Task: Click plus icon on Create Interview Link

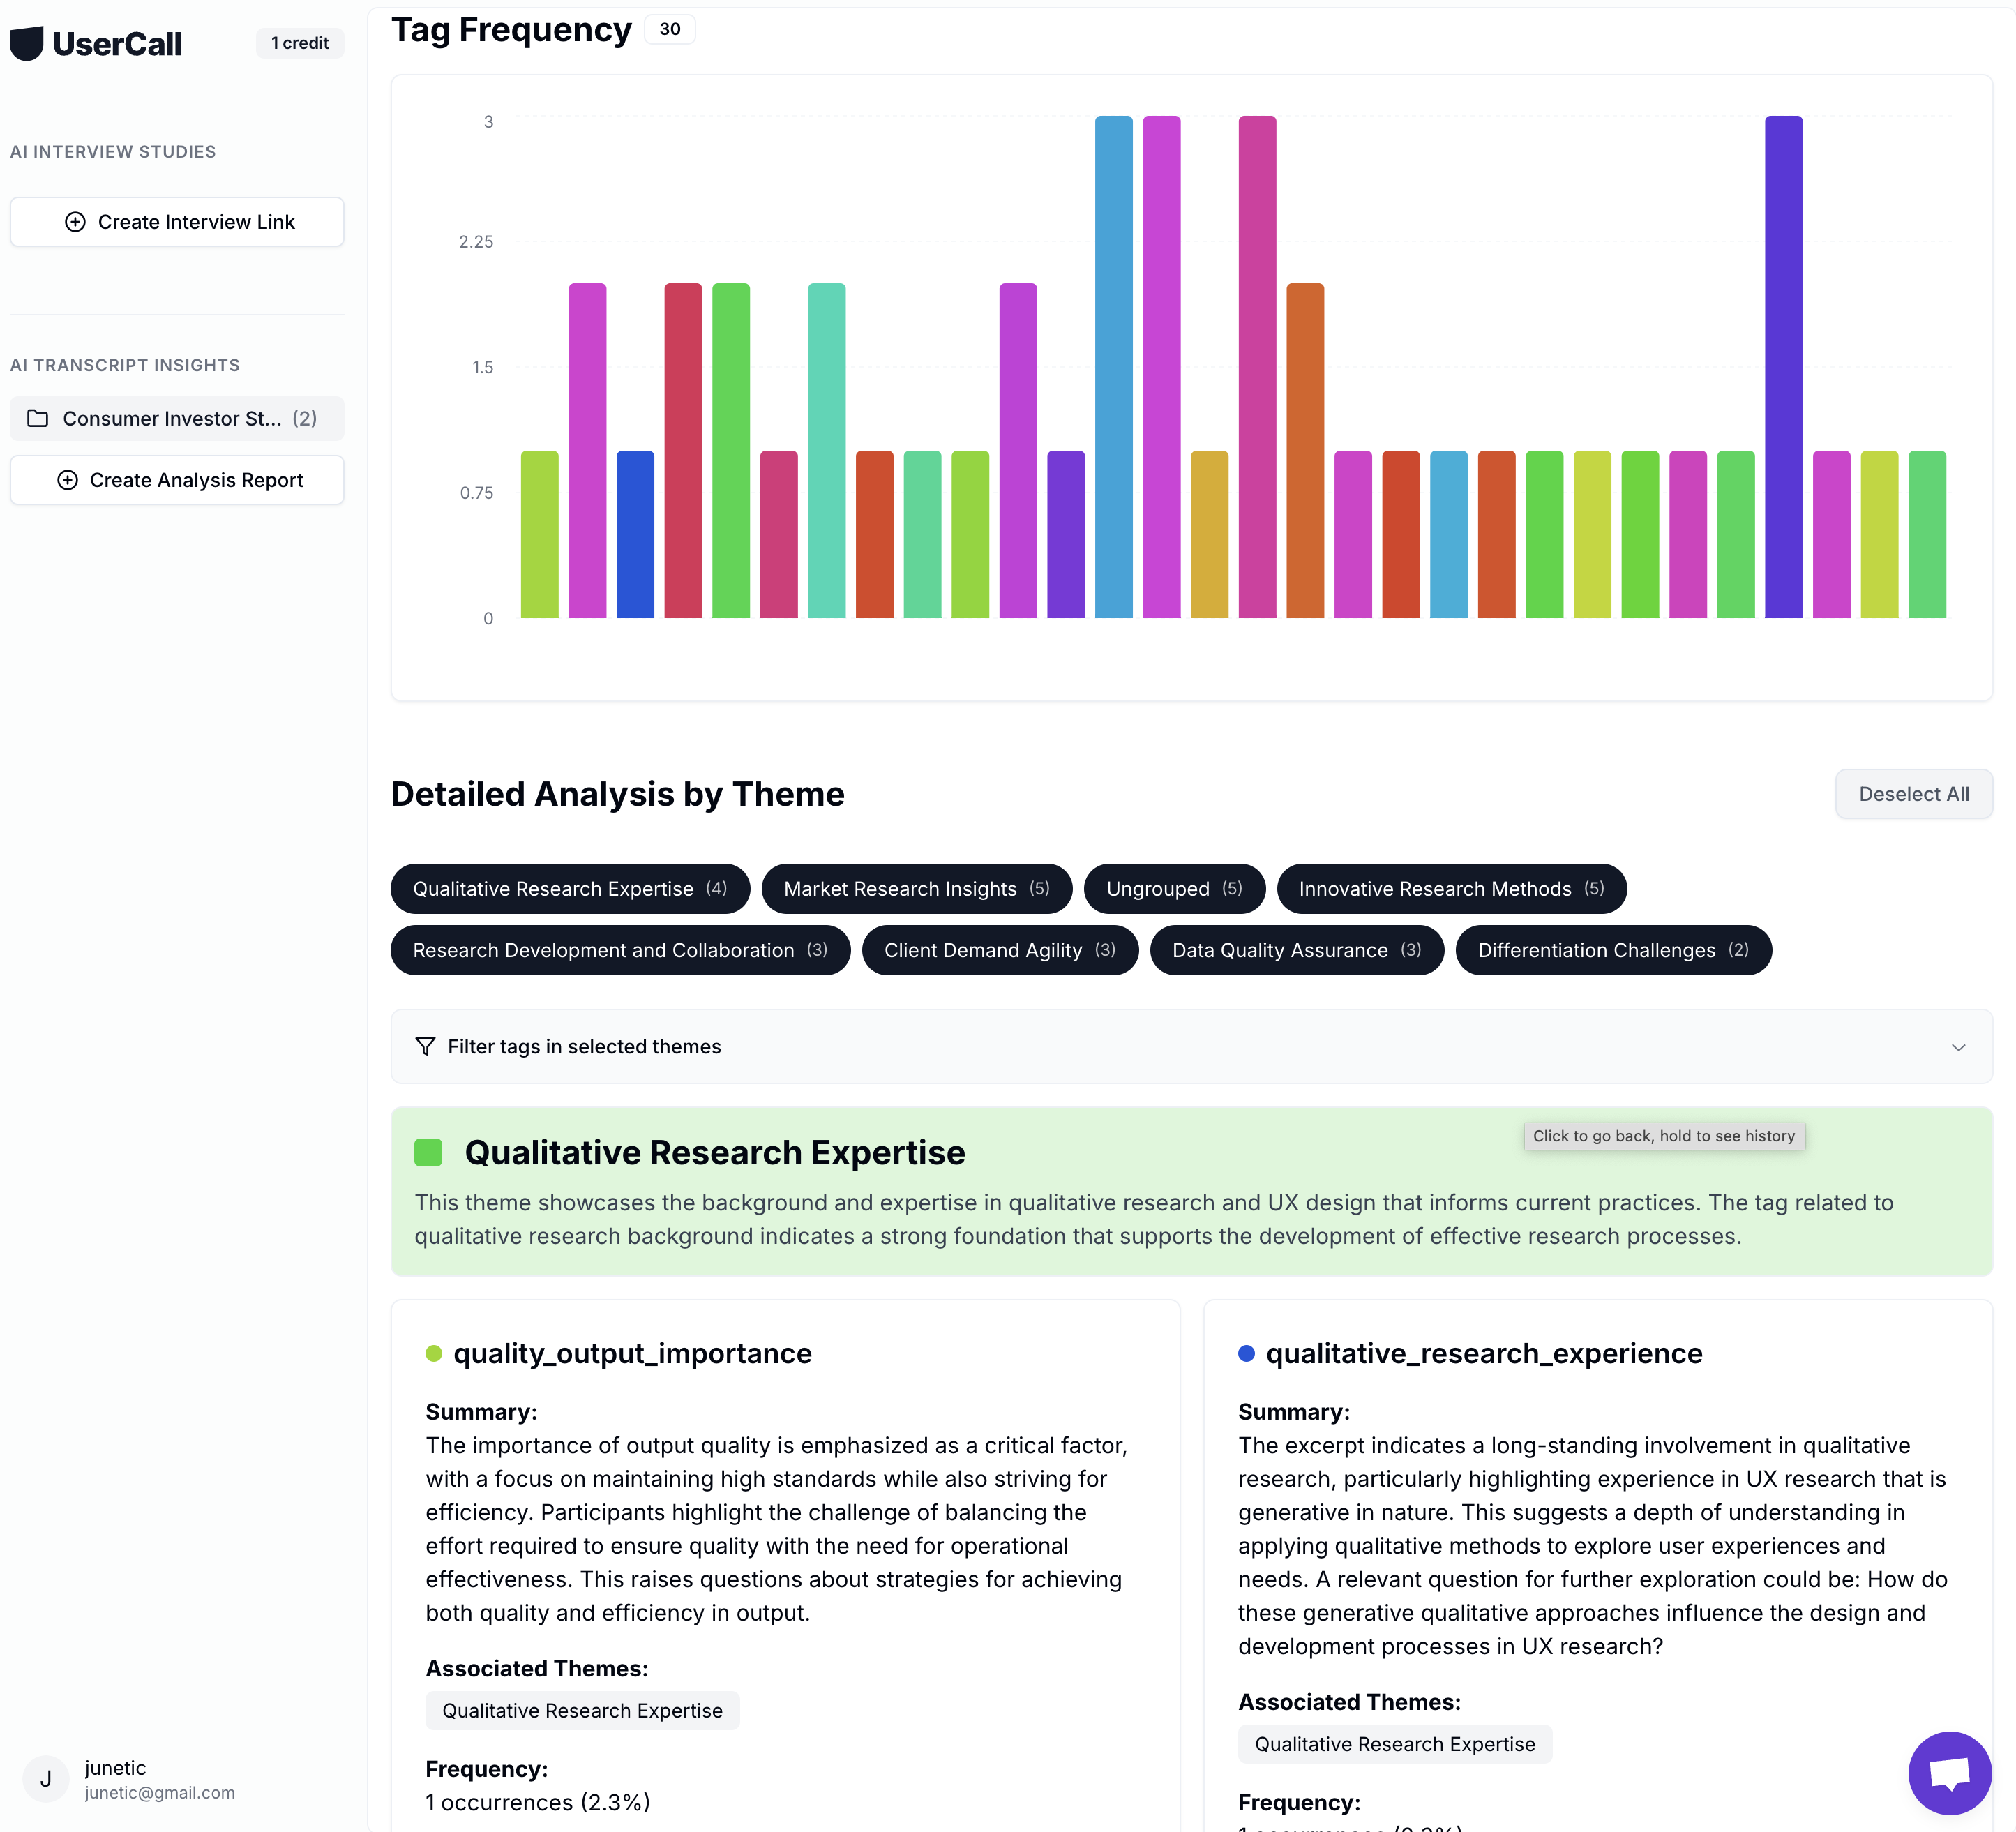Action: [x=75, y=222]
